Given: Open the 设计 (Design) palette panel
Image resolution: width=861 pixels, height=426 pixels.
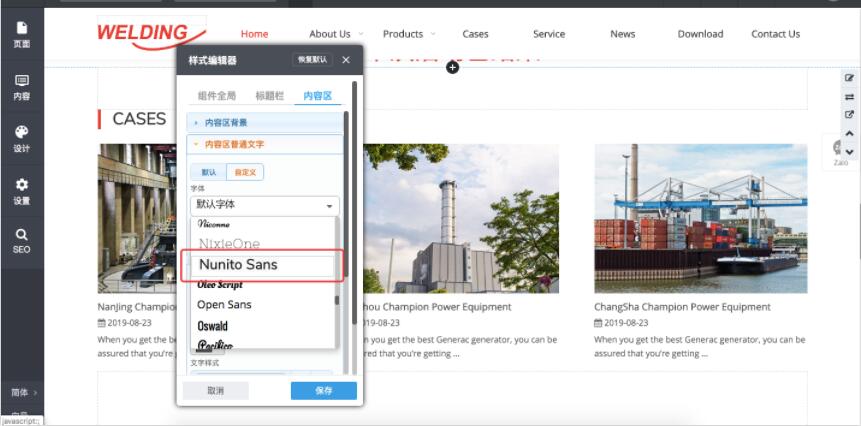Looking at the screenshot, I should pyautogui.click(x=21, y=138).
